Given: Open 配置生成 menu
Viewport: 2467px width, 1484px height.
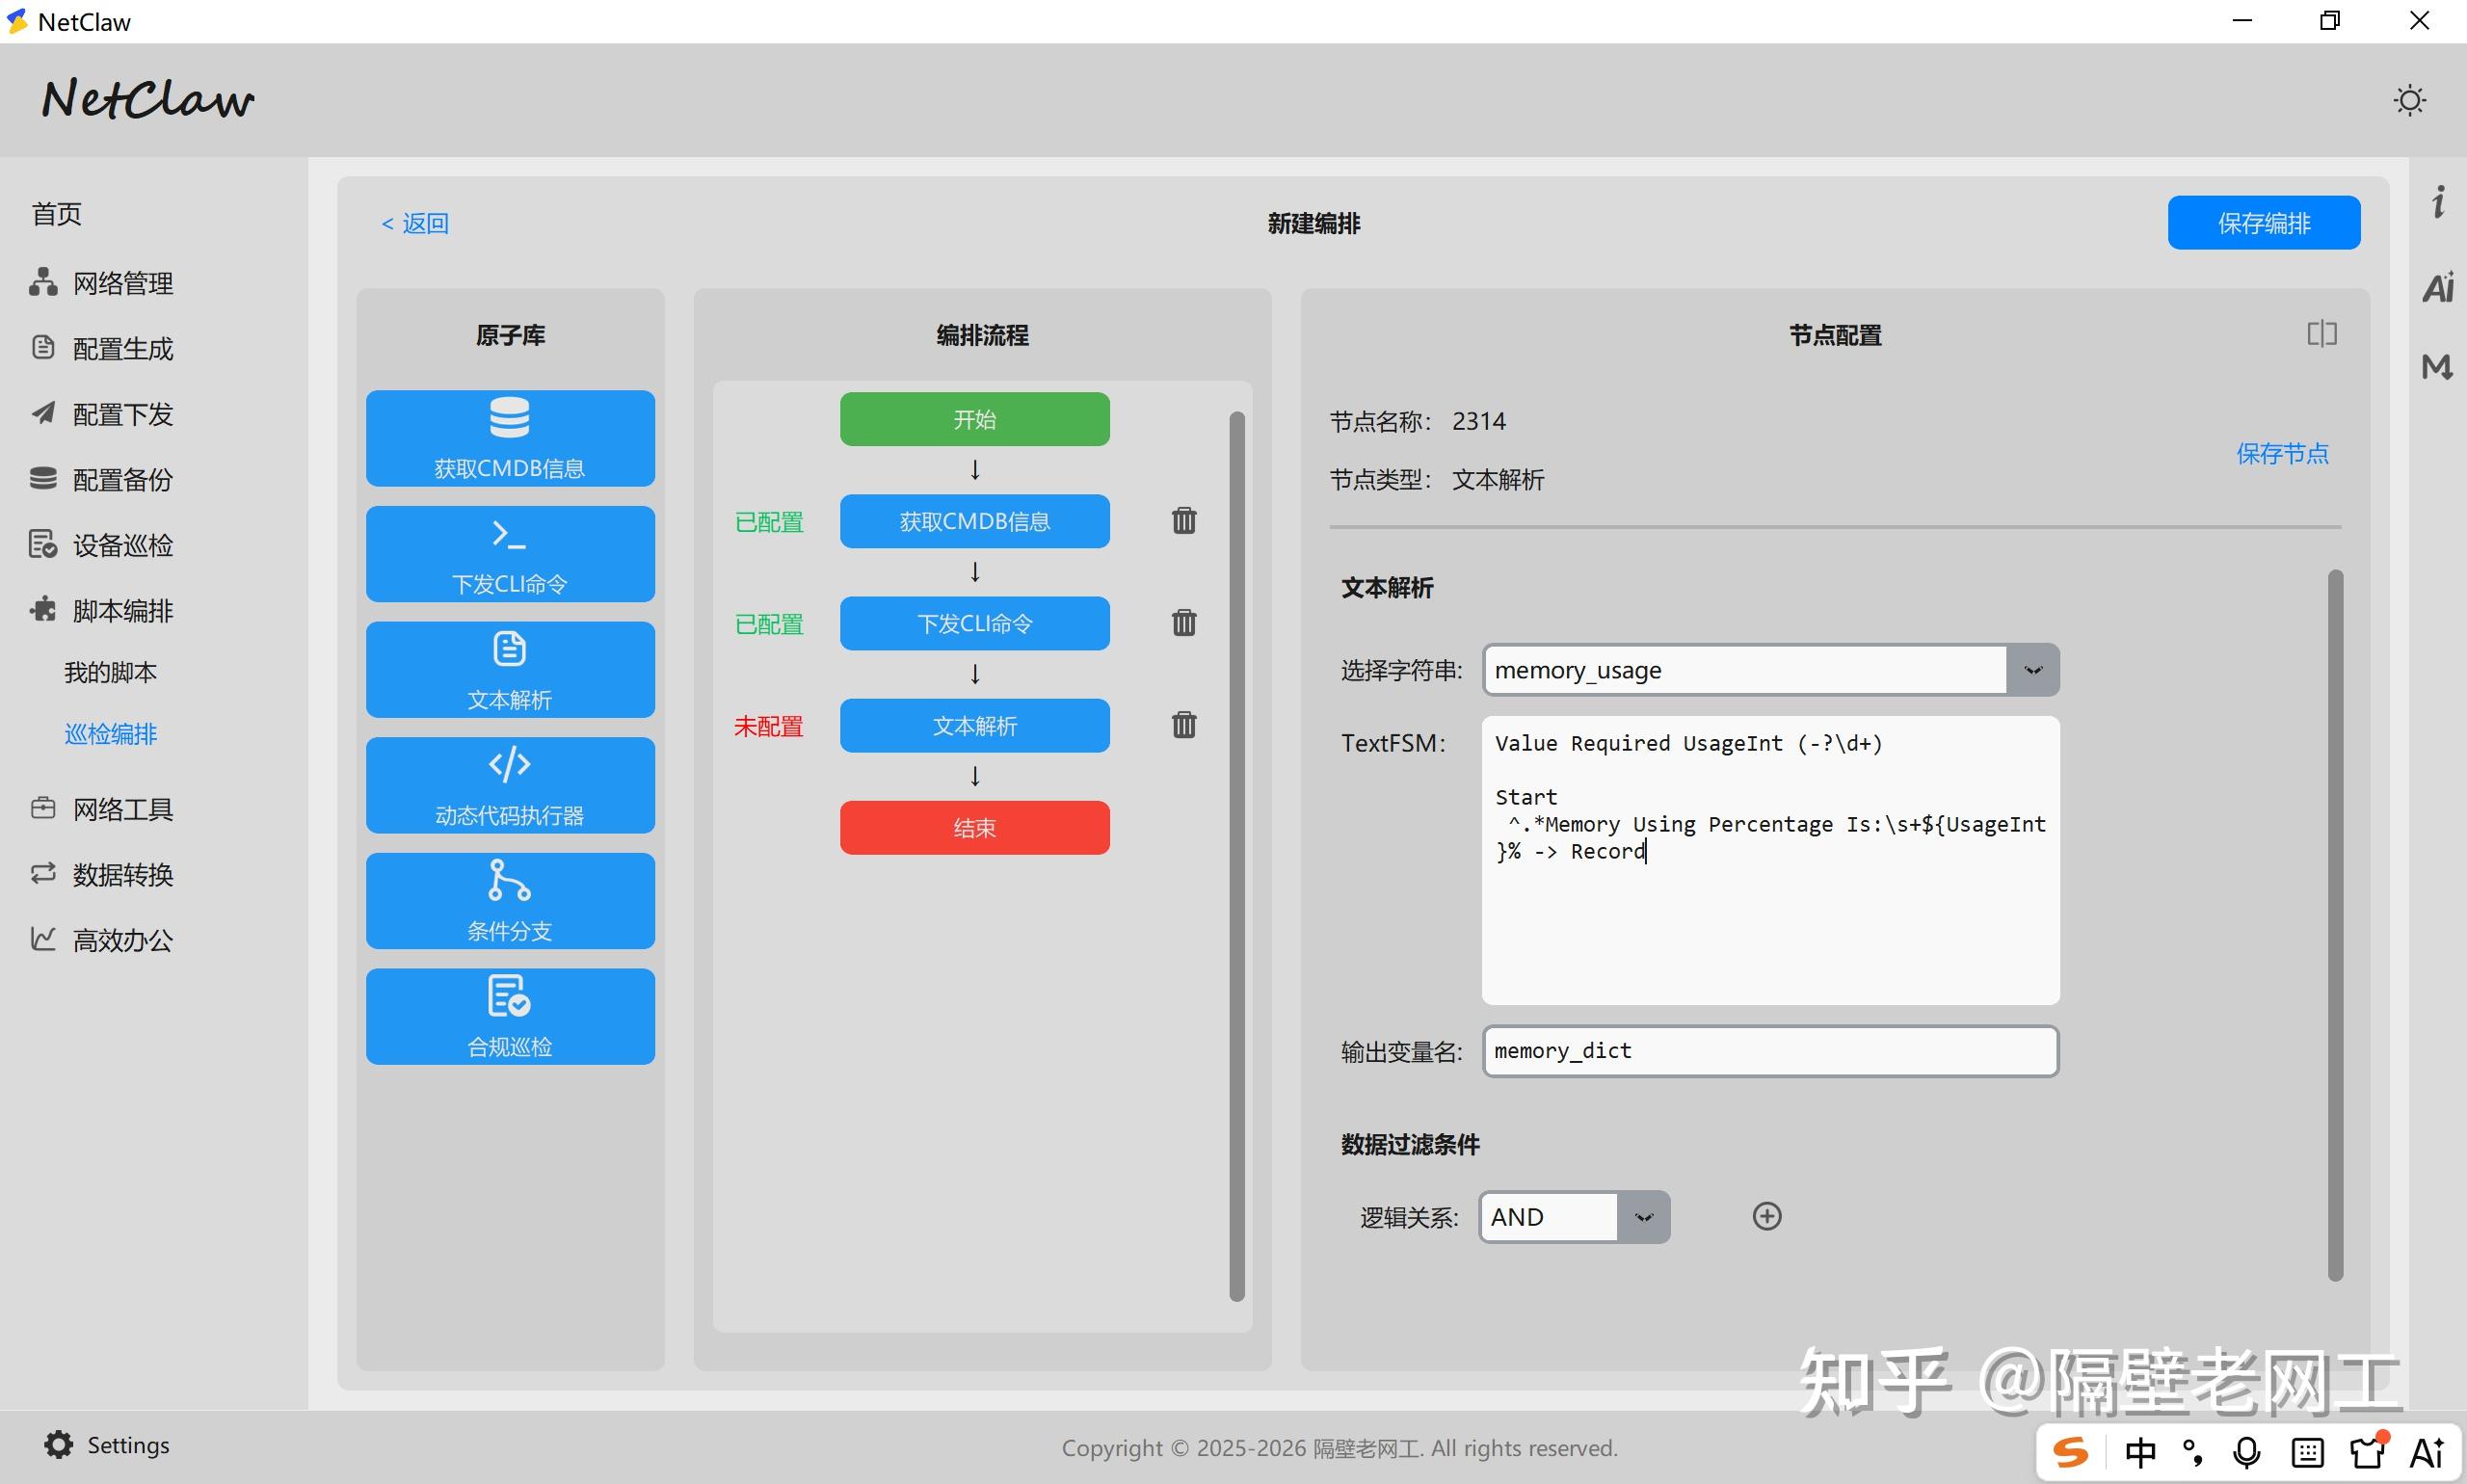Looking at the screenshot, I should pos(102,348).
